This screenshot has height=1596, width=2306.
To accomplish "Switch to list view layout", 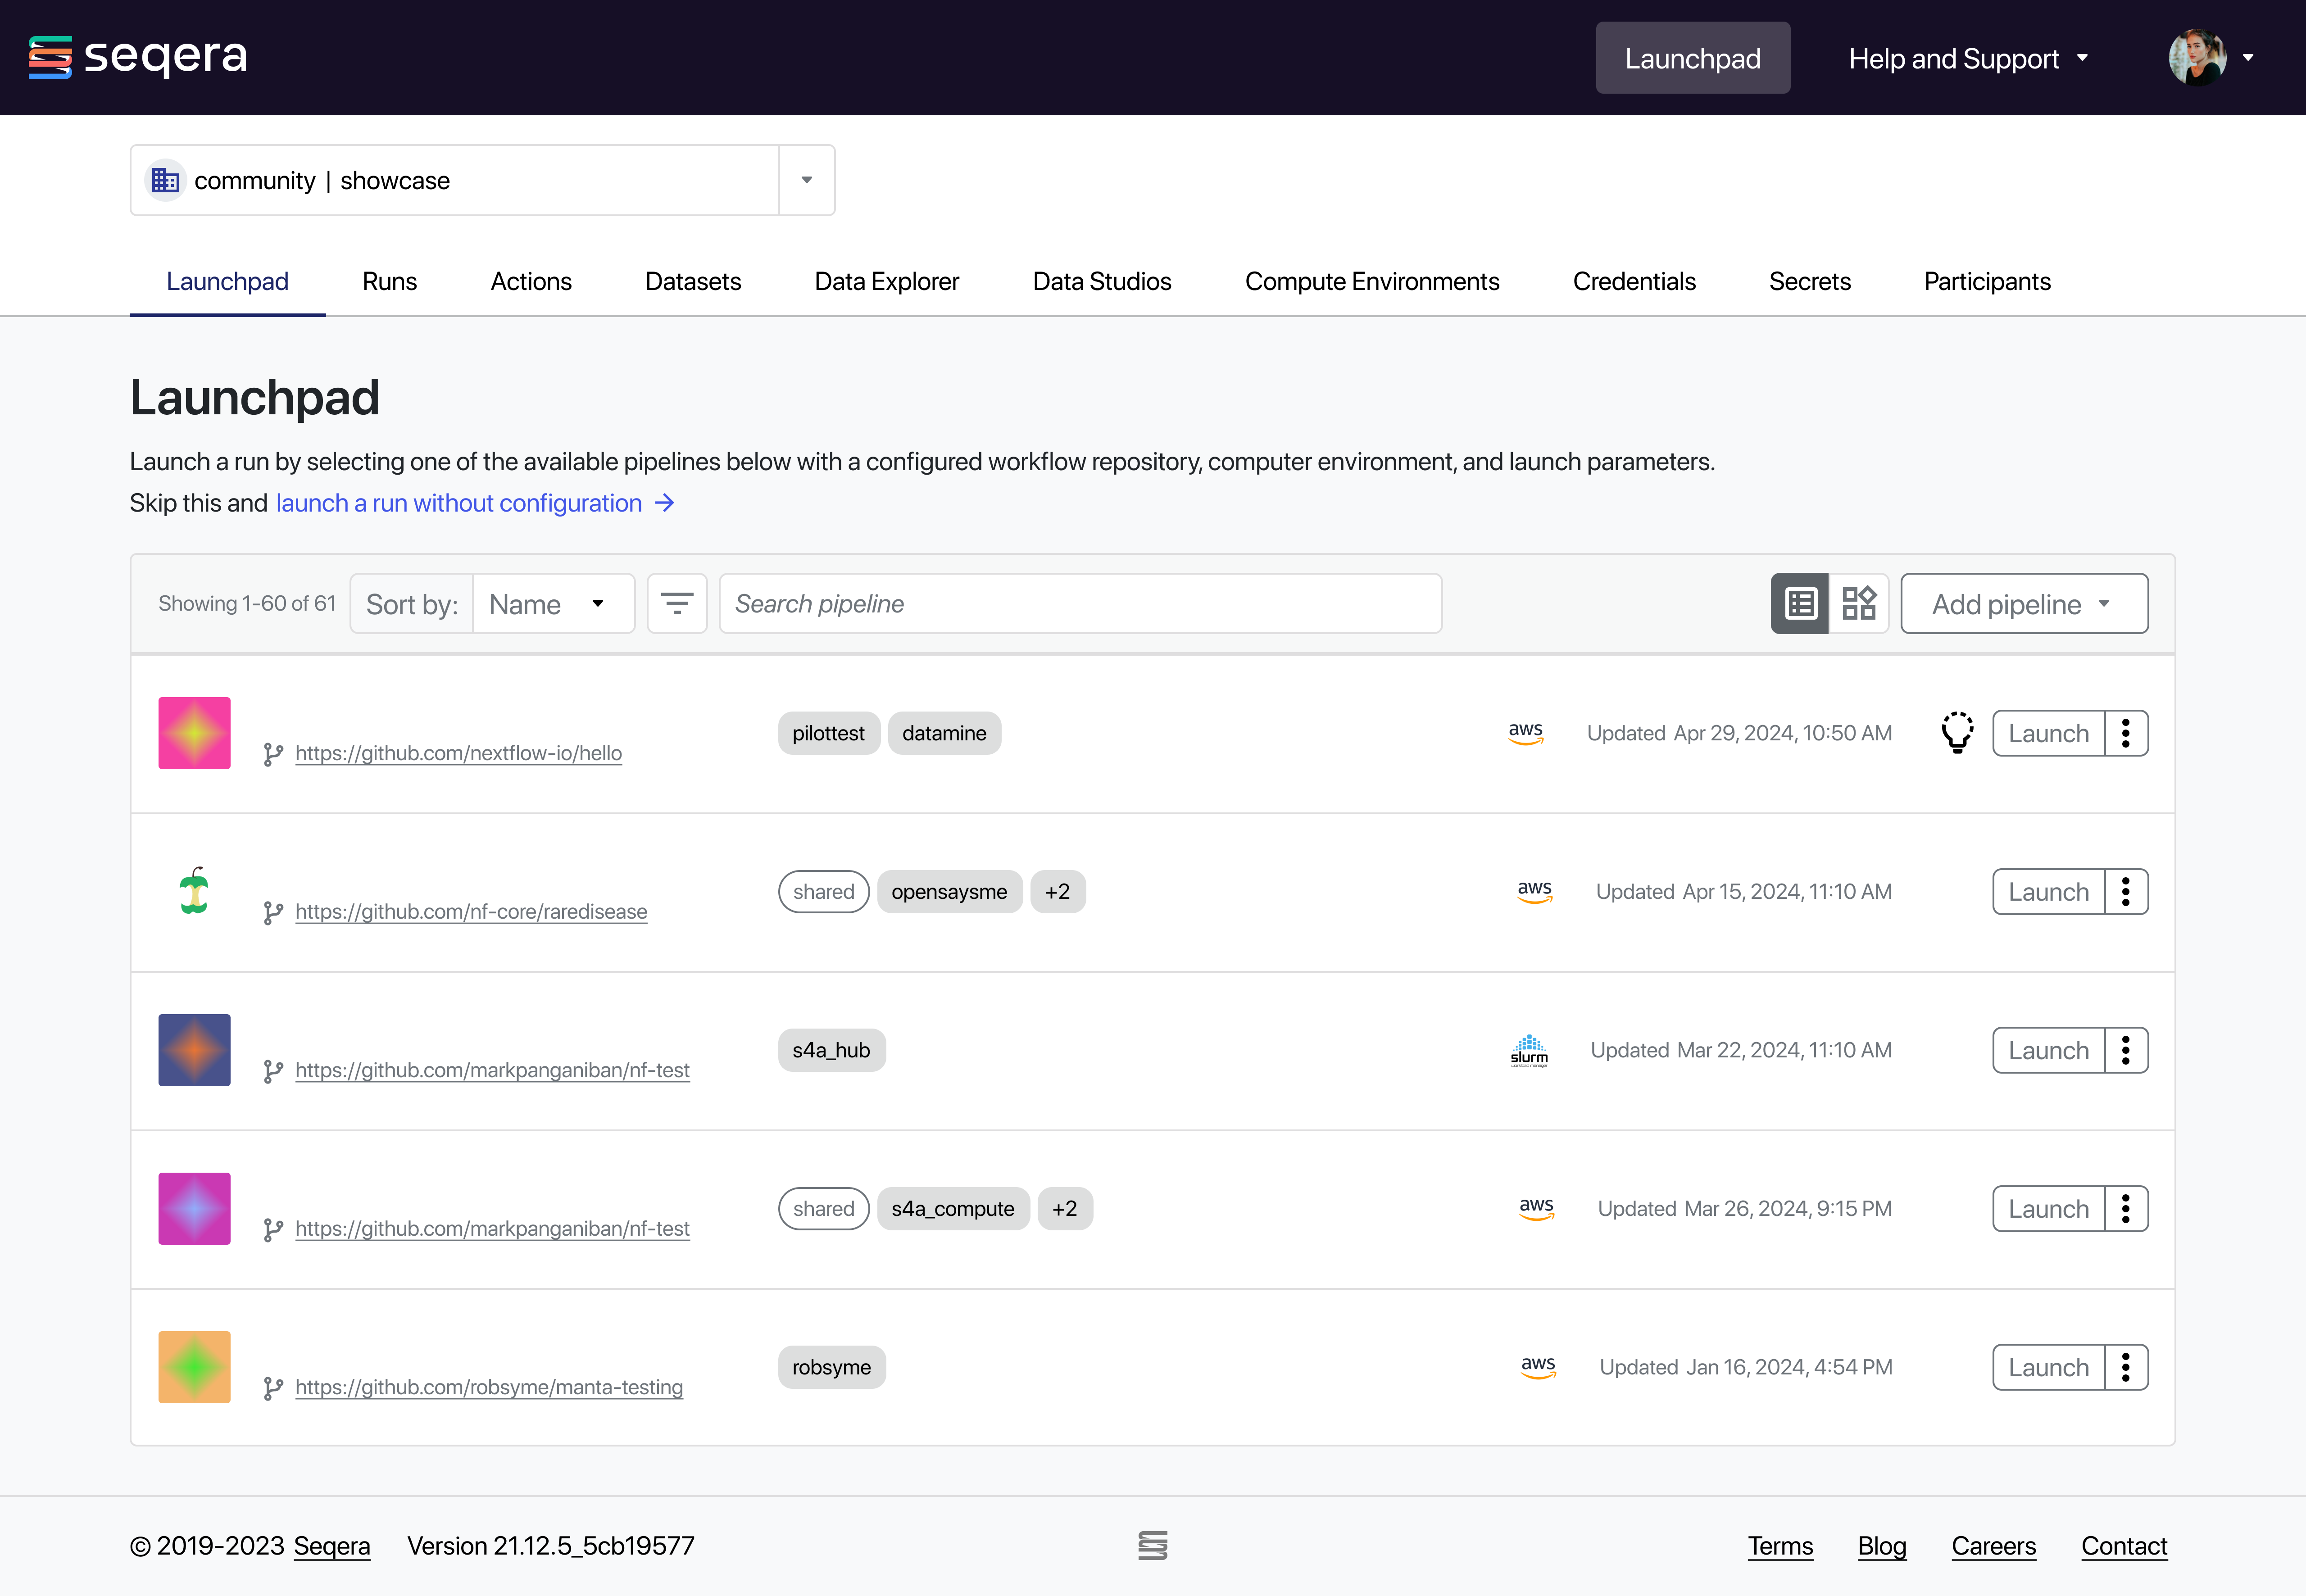I will coord(1800,603).
